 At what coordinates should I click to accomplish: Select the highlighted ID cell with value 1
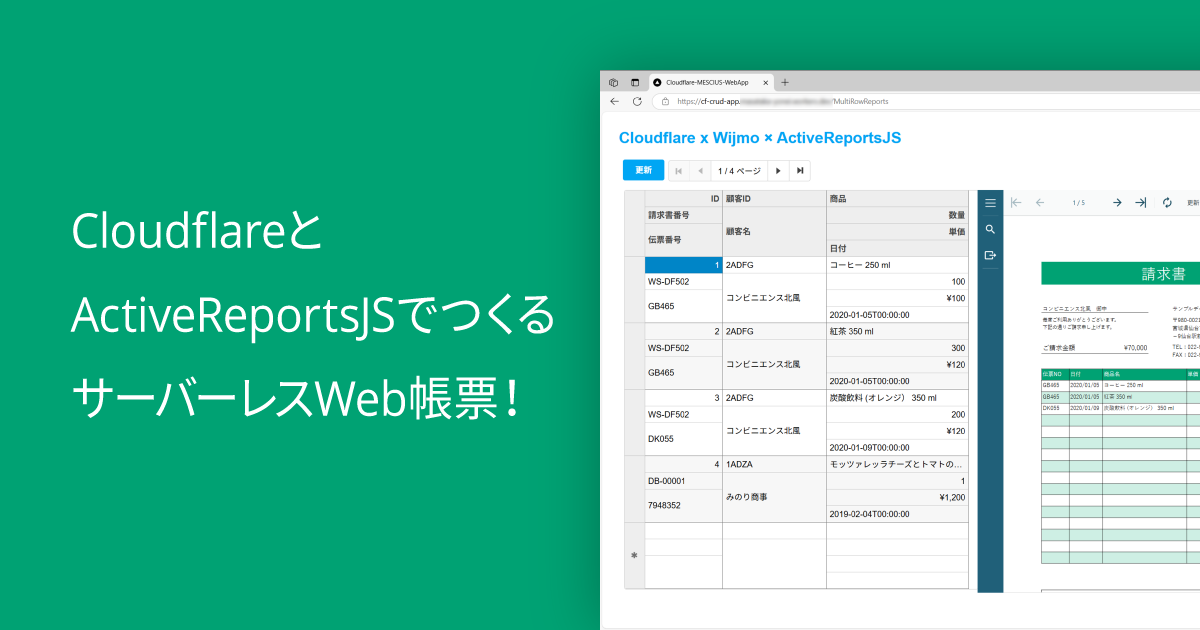point(683,265)
